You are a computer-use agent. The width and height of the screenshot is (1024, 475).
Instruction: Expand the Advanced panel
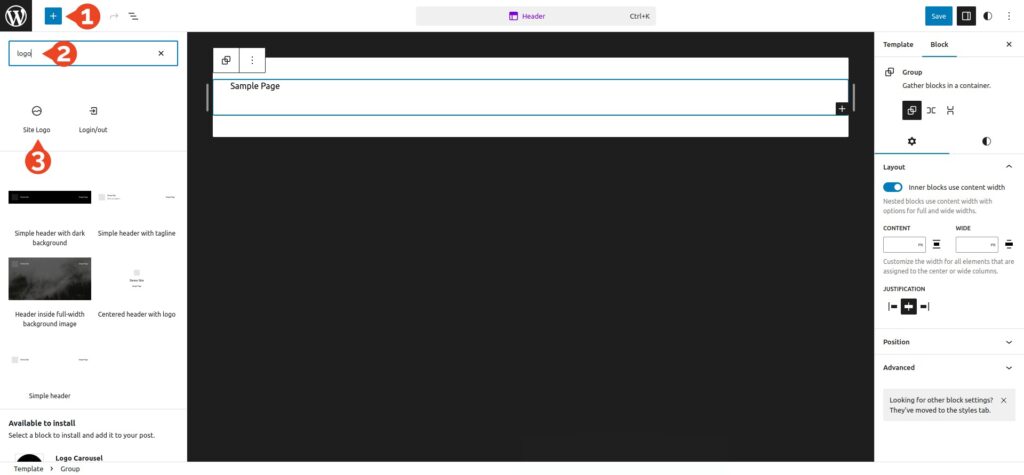(x=1008, y=368)
